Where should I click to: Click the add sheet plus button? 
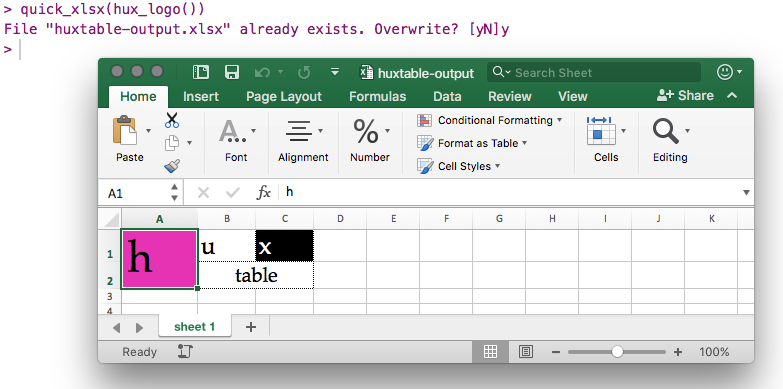tap(251, 327)
